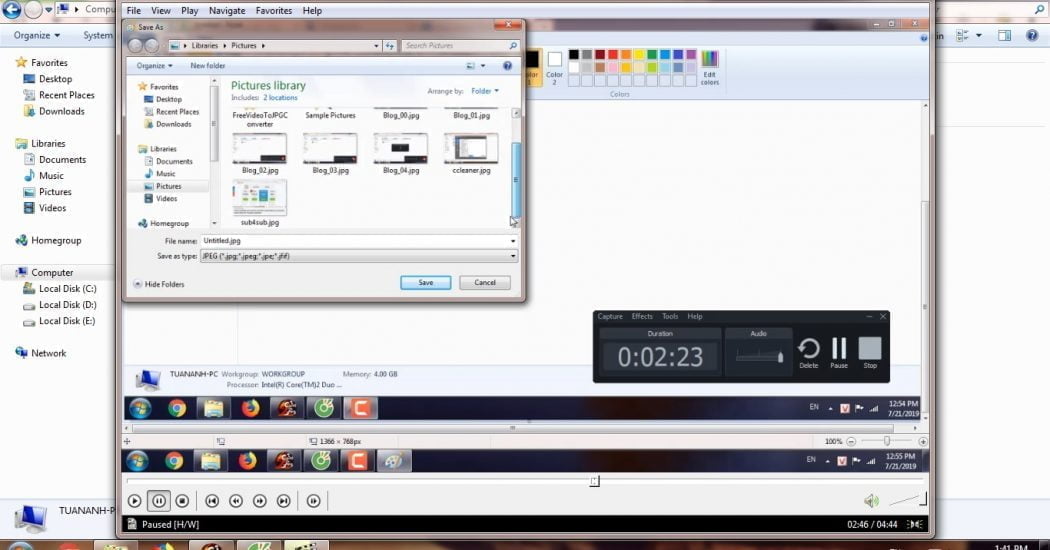This screenshot has height=550, width=1050.
Task: Open the recorder's Capture menu
Action: tap(610, 316)
